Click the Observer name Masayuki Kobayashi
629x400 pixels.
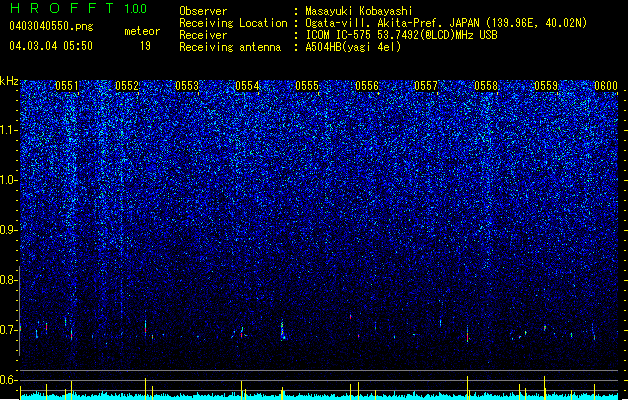(x=358, y=11)
